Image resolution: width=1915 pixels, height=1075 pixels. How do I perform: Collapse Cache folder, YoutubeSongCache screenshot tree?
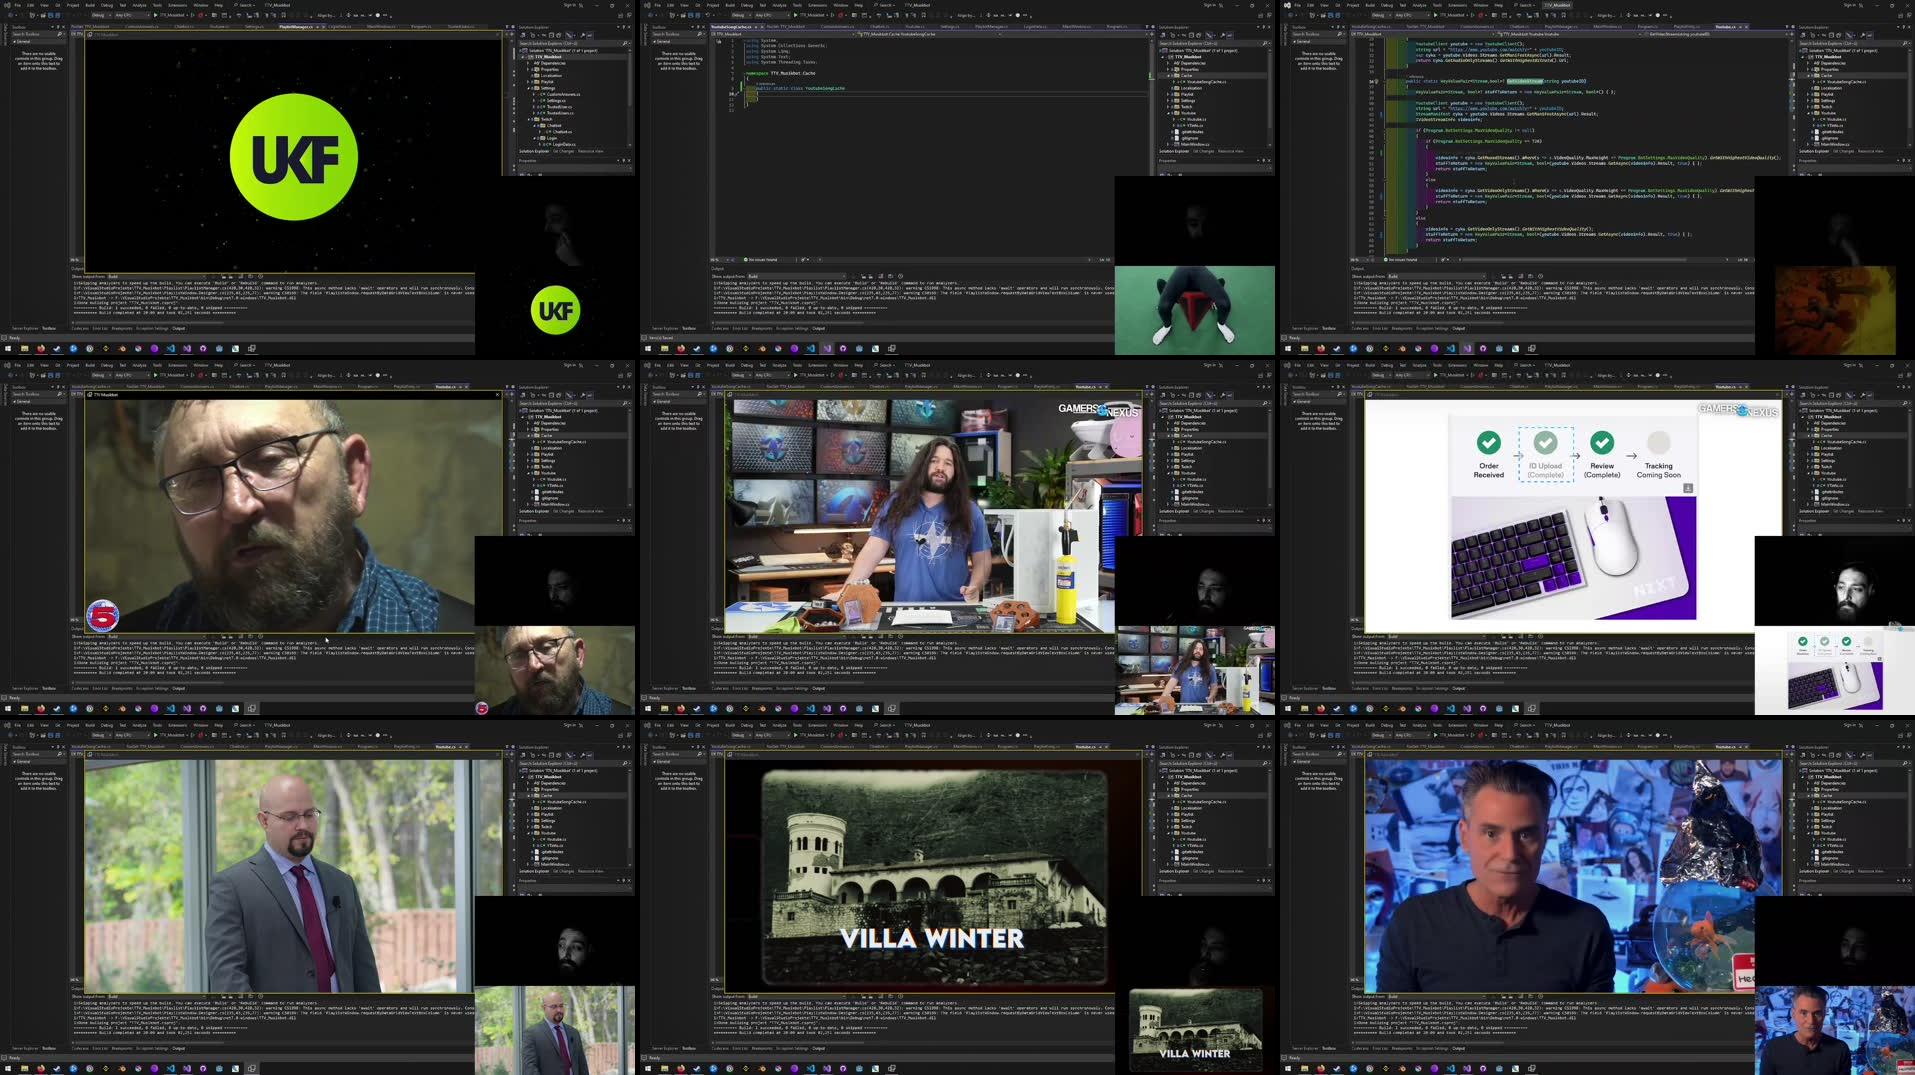(1168, 76)
